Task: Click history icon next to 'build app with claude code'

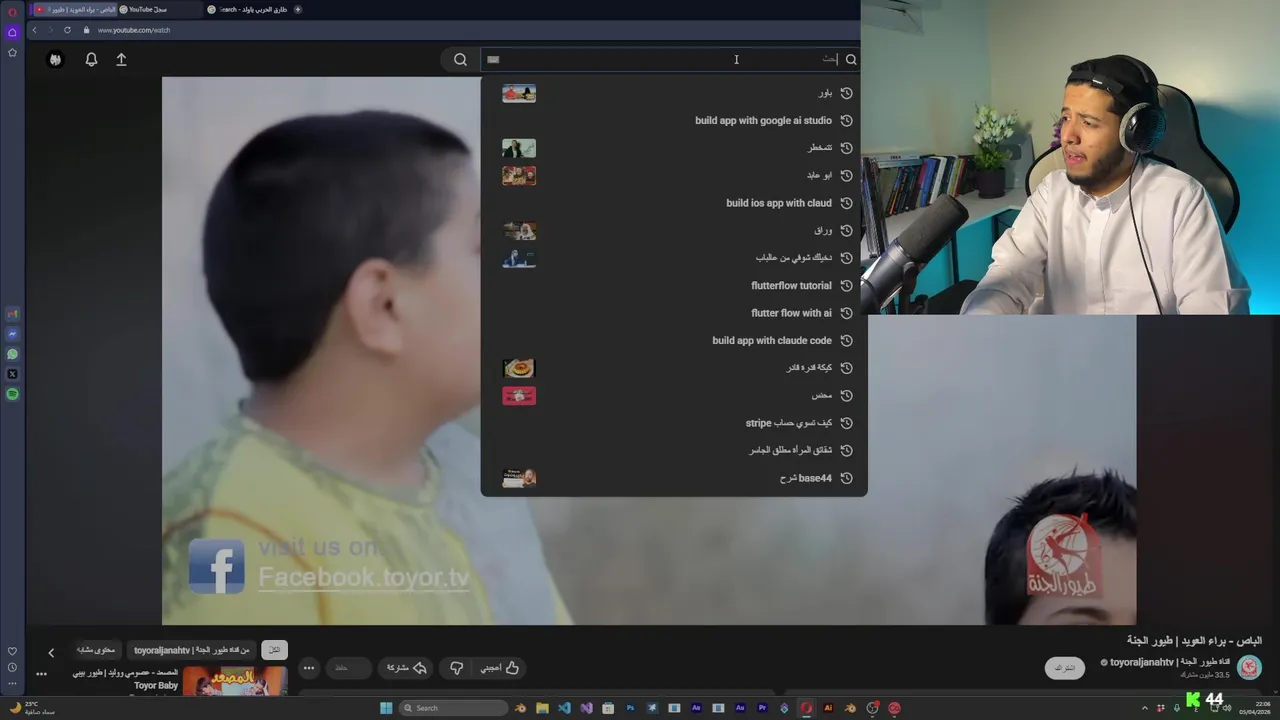Action: pos(846,340)
